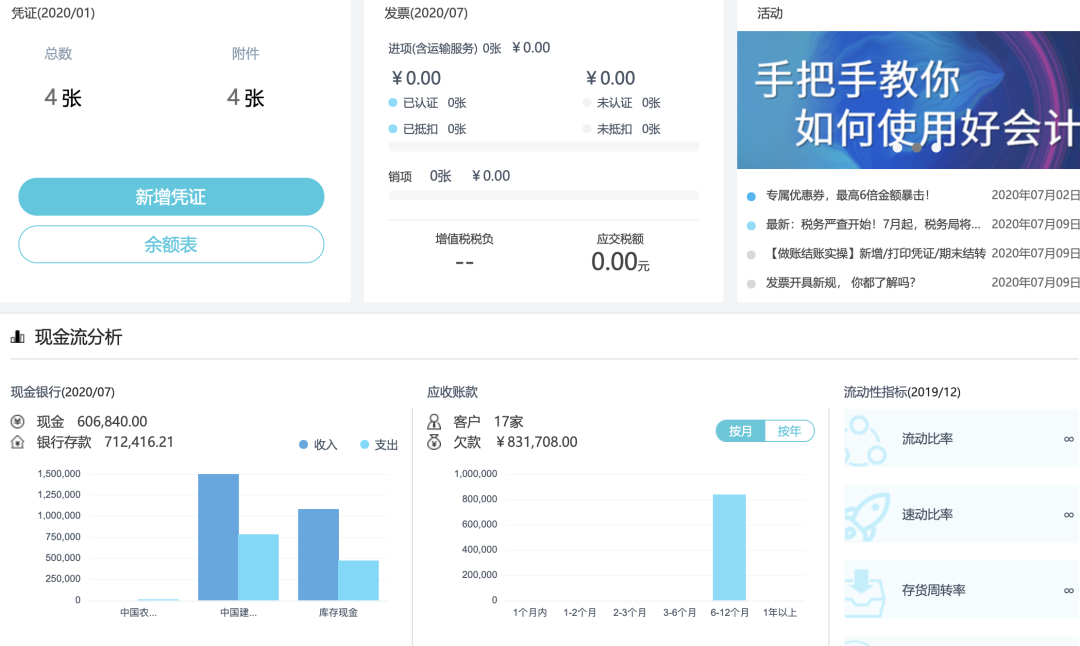Image resolution: width=1080 pixels, height=646 pixels.
Task: Toggle the 收入 legend series
Action: [x=318, y=445]
